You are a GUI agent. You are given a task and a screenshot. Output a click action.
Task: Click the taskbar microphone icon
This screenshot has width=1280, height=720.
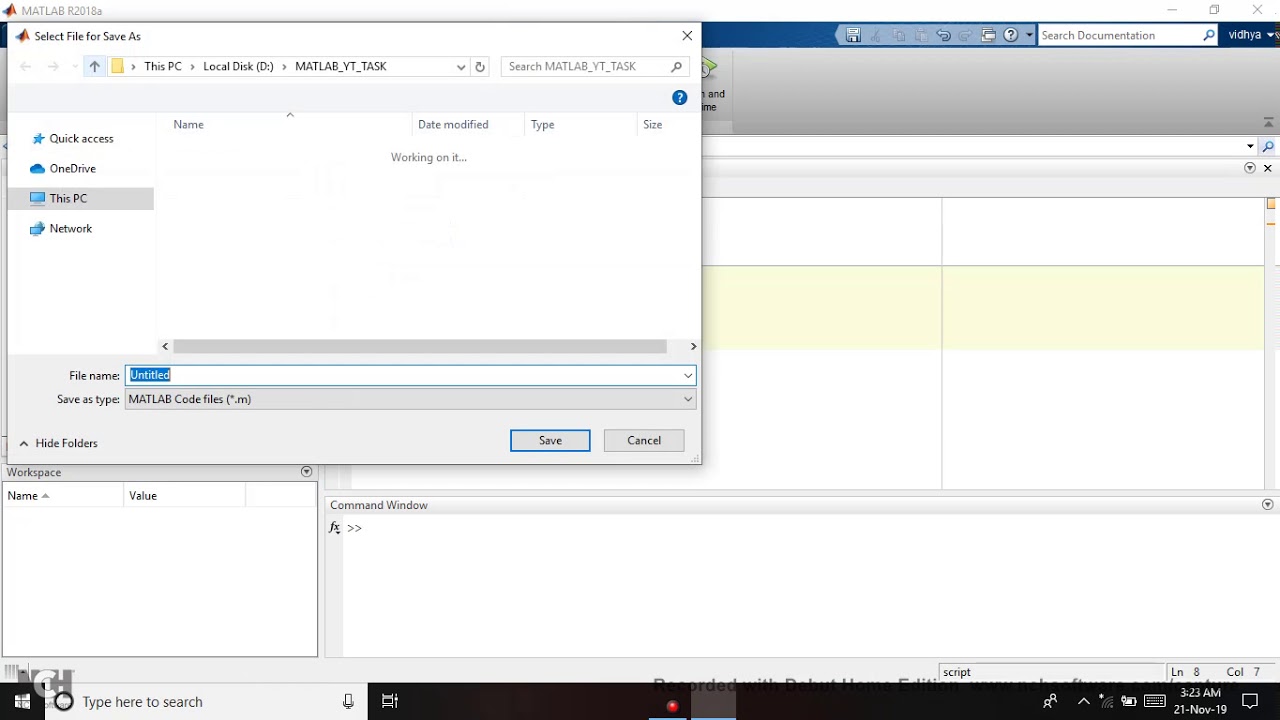(x=348, y=702)
